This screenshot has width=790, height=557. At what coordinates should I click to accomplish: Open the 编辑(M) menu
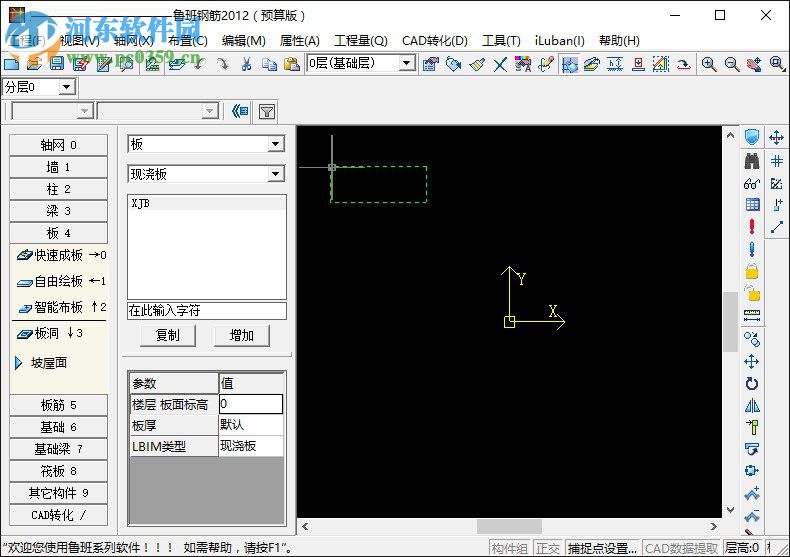point(244,41)
